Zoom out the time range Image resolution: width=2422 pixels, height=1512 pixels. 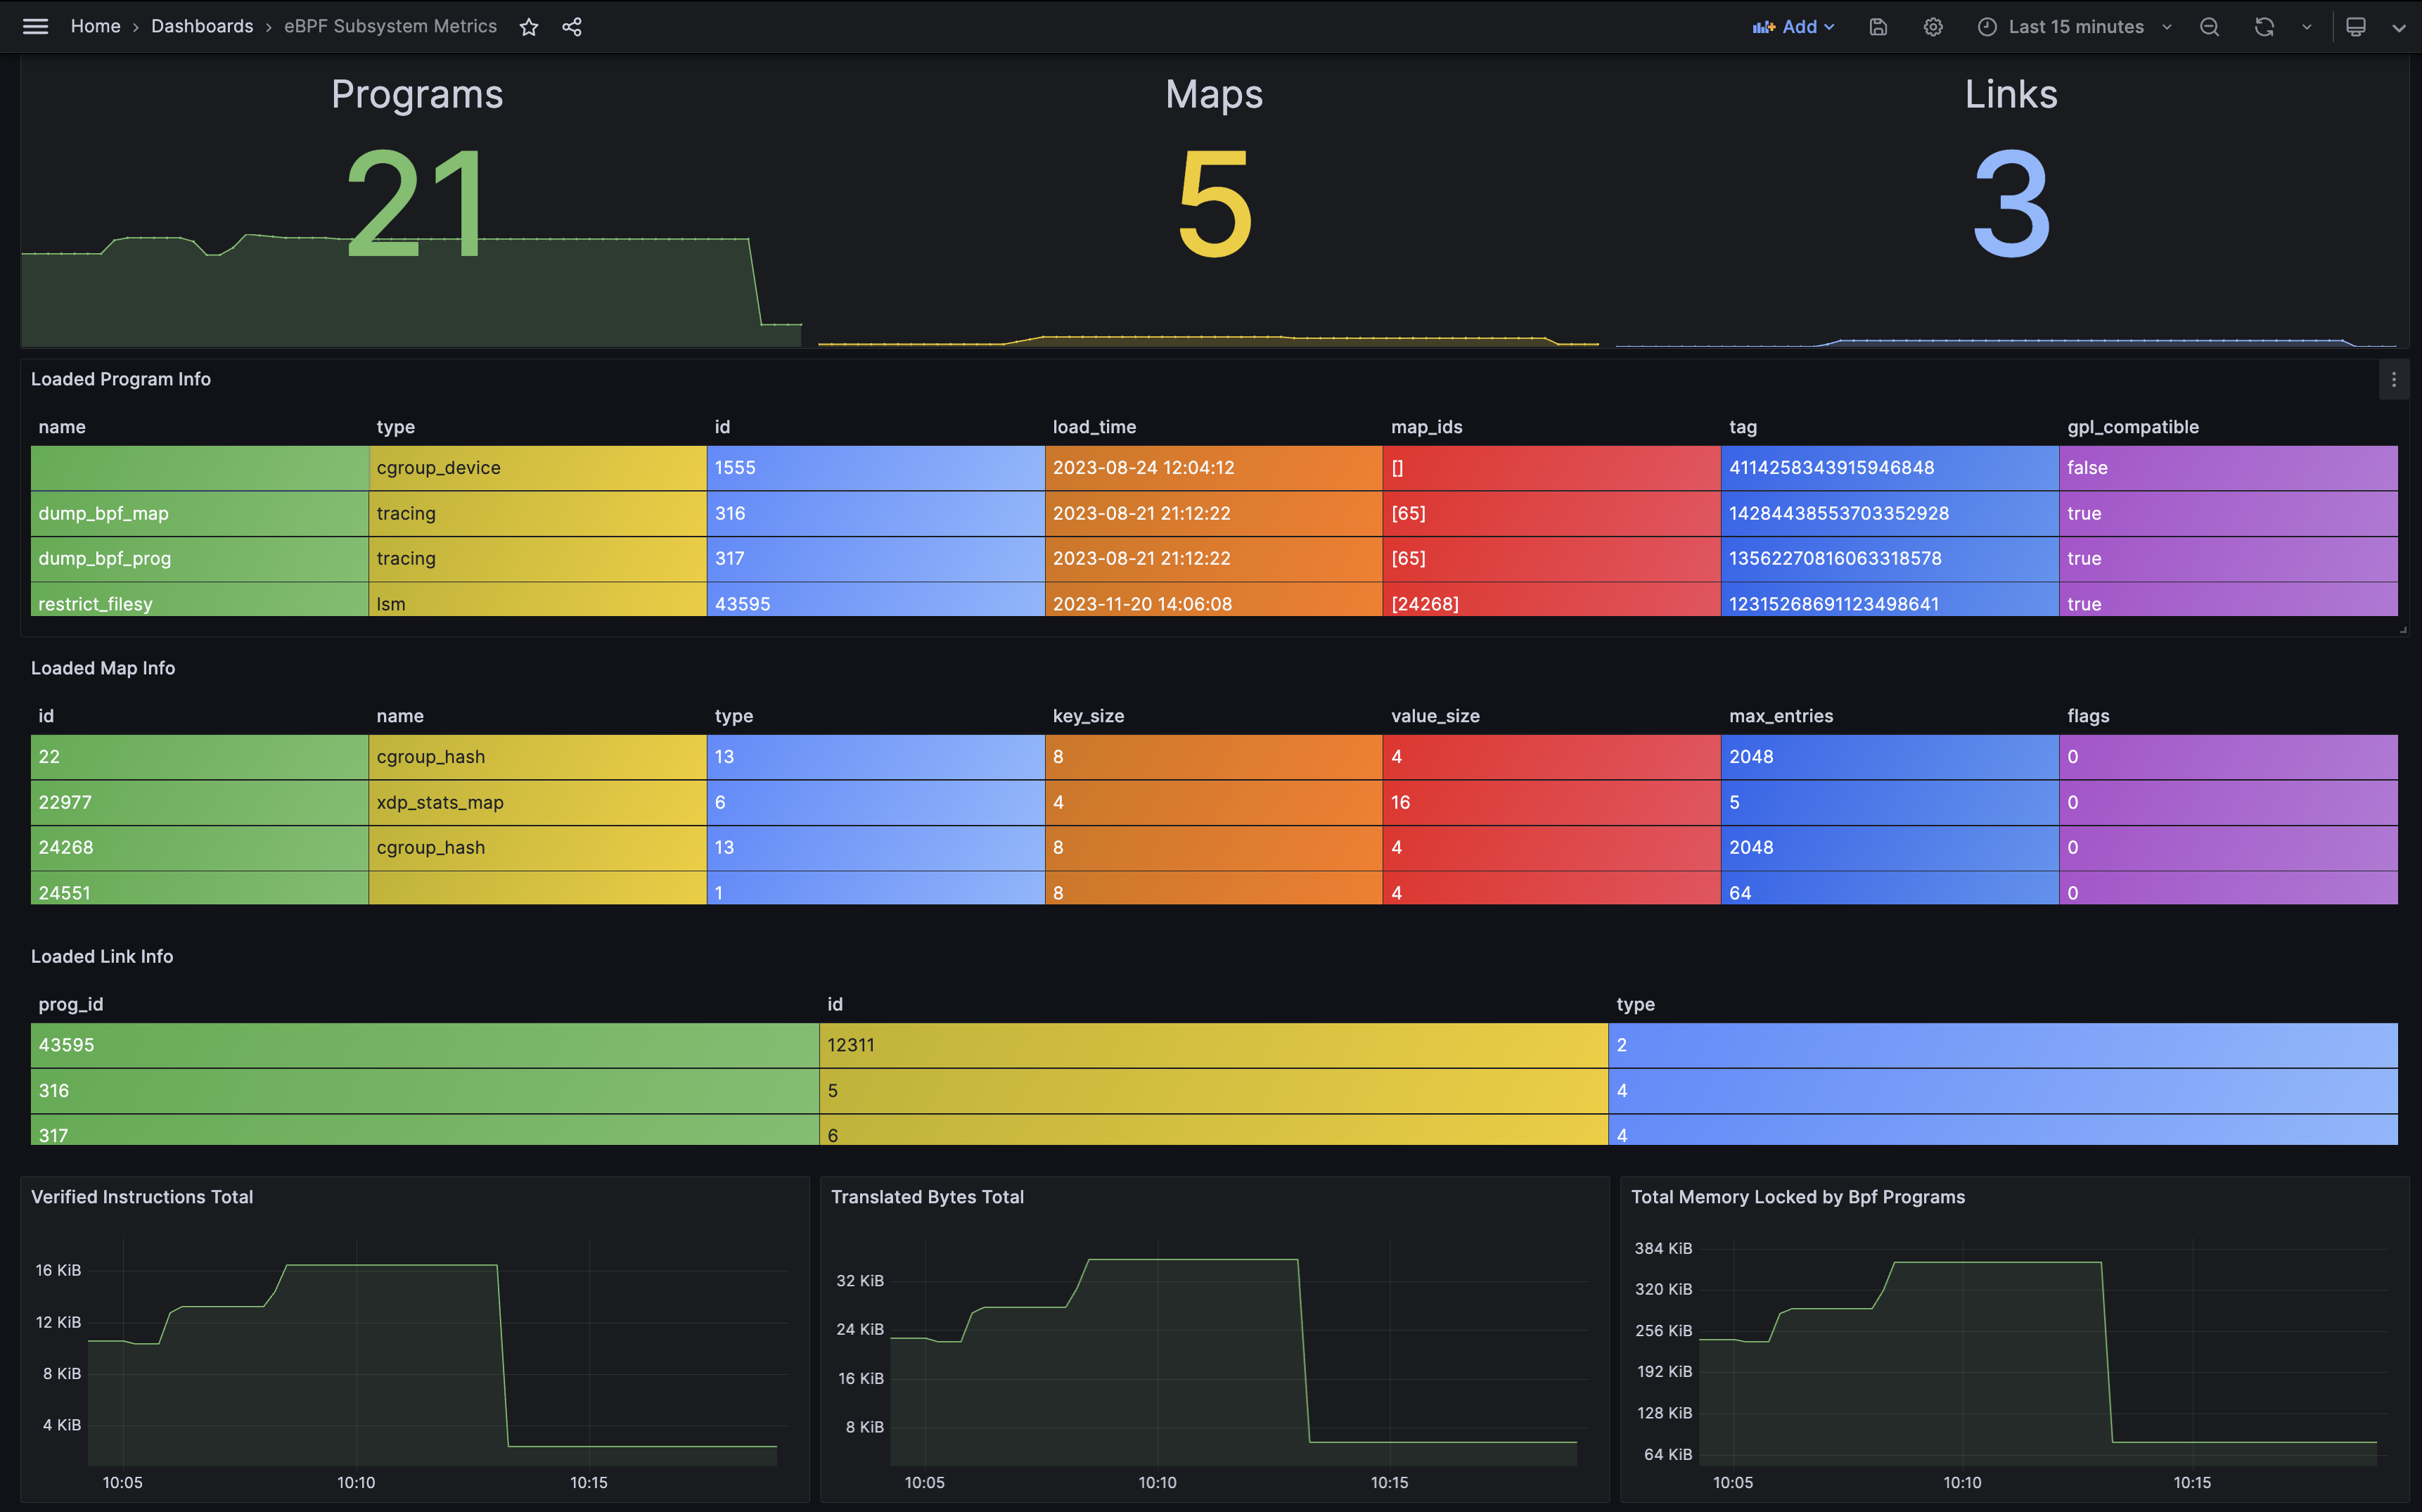point(2209,26)
